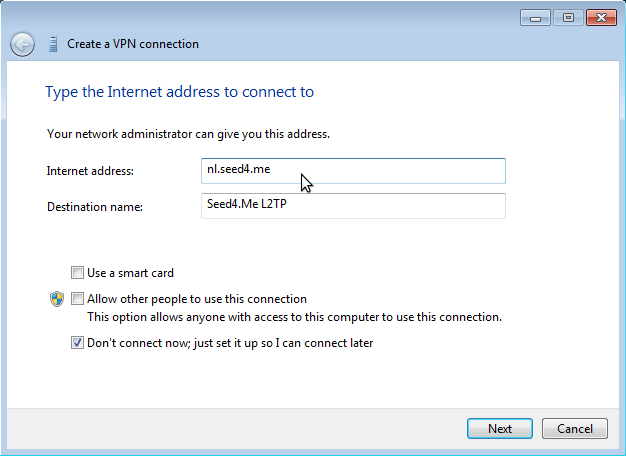Toggle Allow other people to use this connection
The image size is (626, 456).
(78, 299)
